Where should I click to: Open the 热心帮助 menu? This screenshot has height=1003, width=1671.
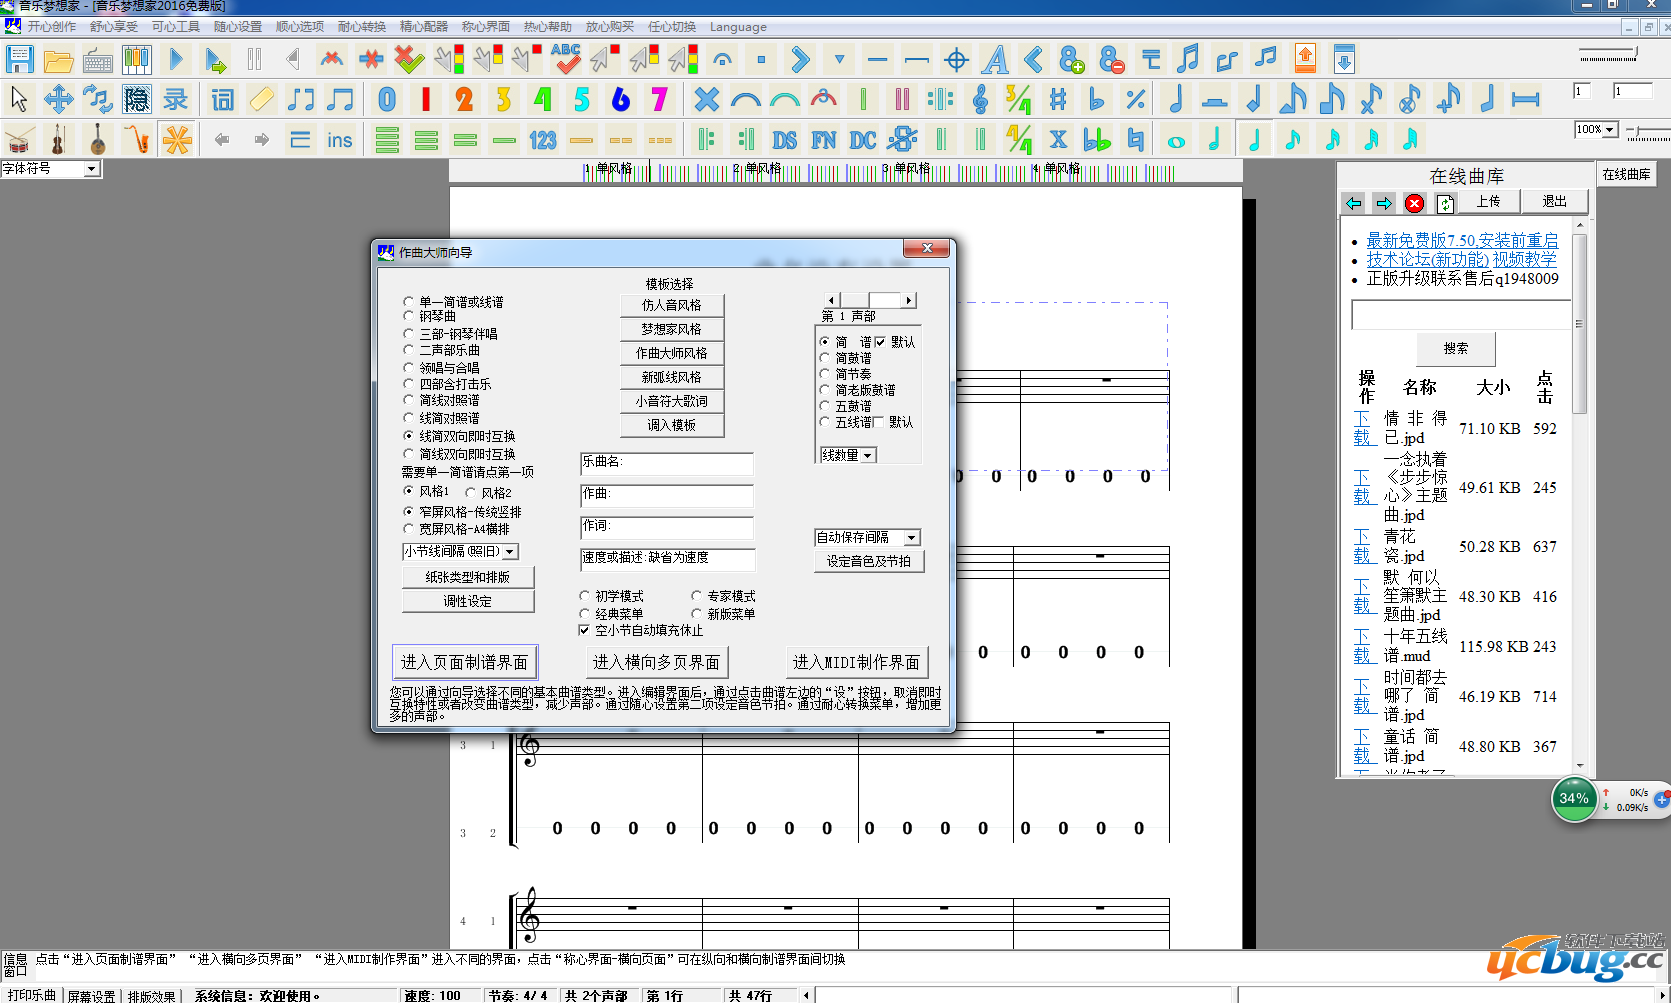547,27
